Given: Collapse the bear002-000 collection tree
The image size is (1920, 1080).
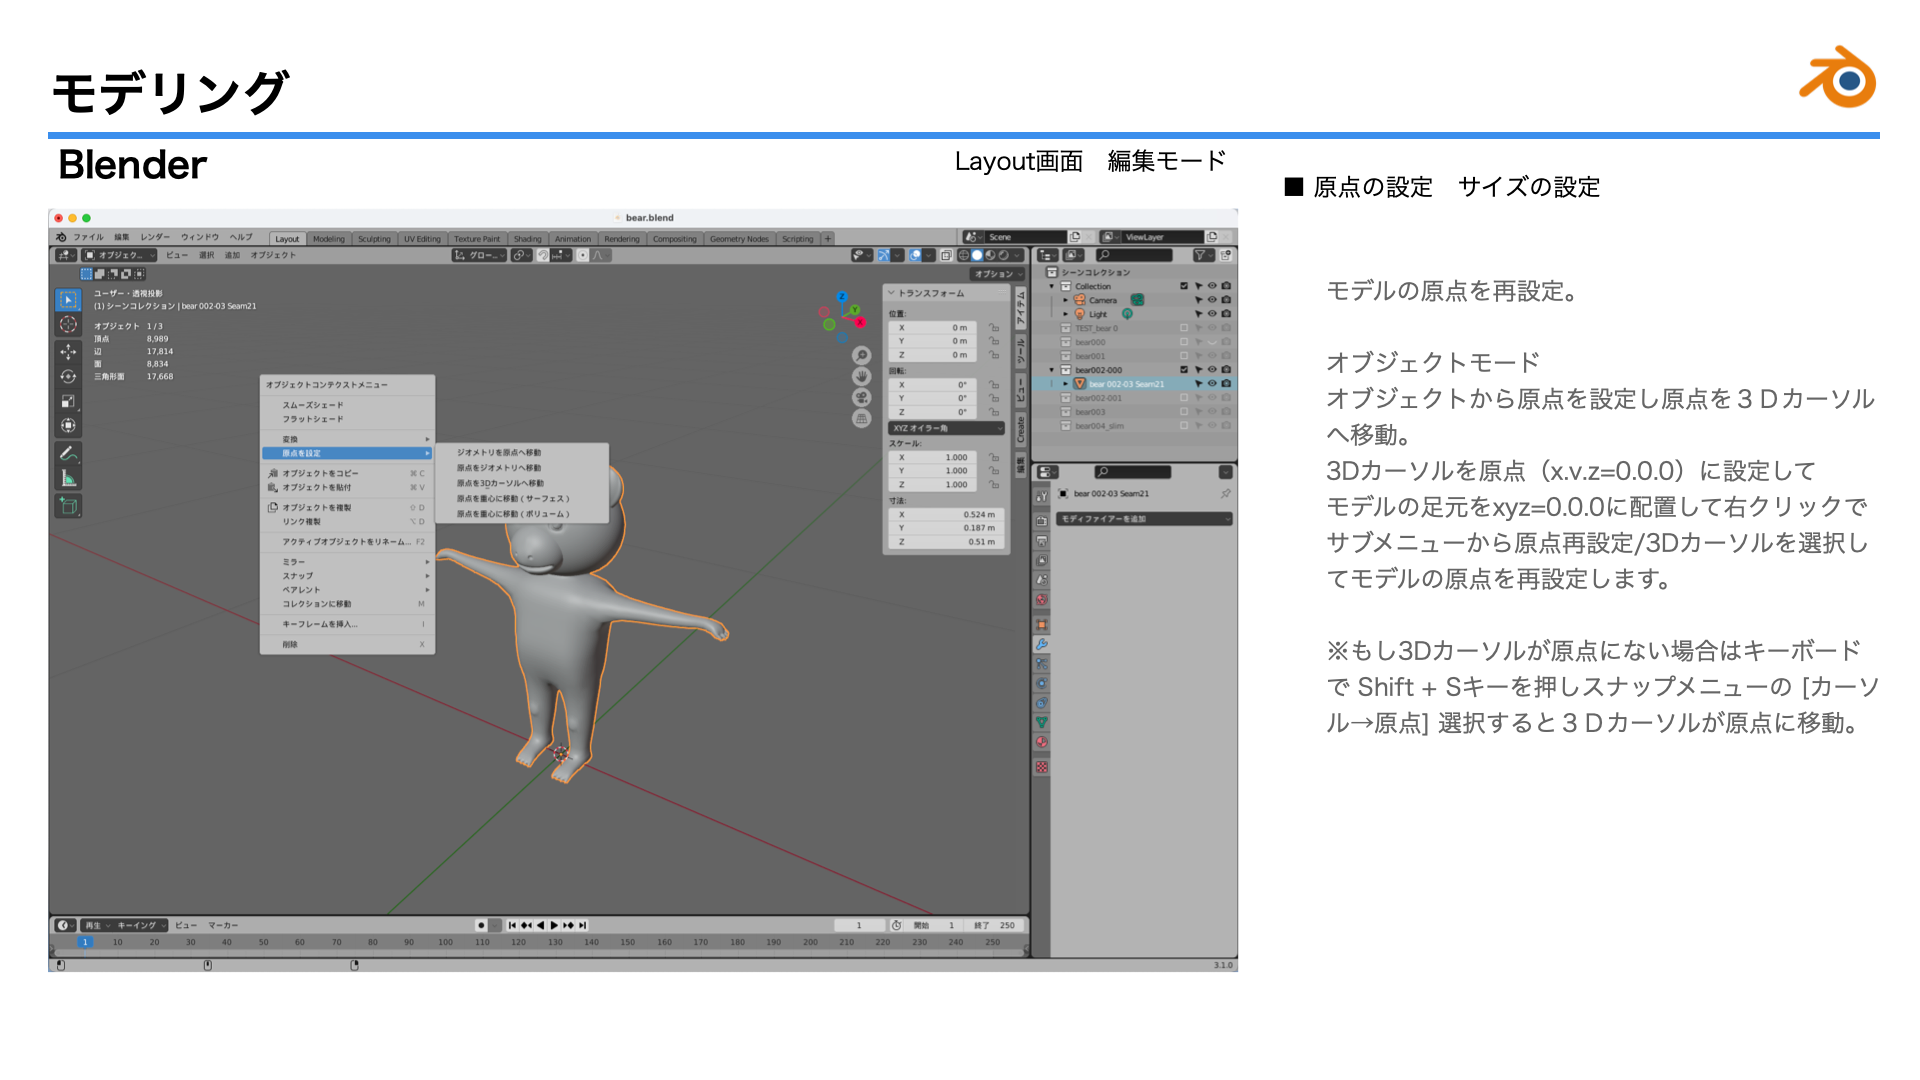Looking at the screenshot, I should (x=1052, y=370).
